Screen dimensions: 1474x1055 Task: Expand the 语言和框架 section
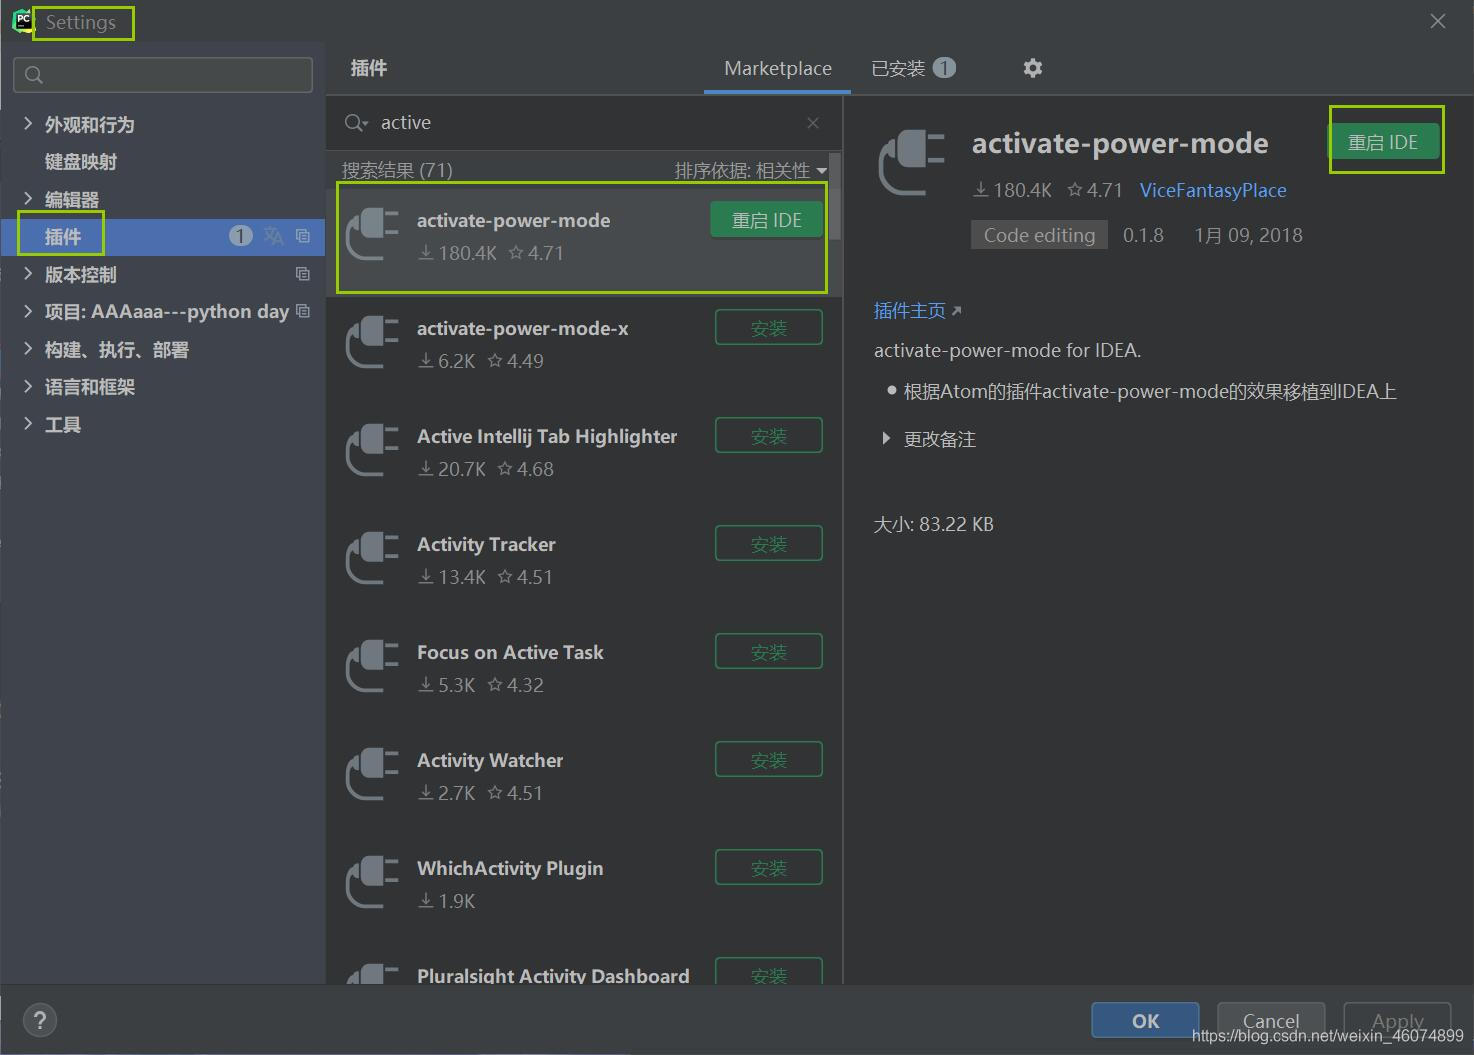click(28, 386)
